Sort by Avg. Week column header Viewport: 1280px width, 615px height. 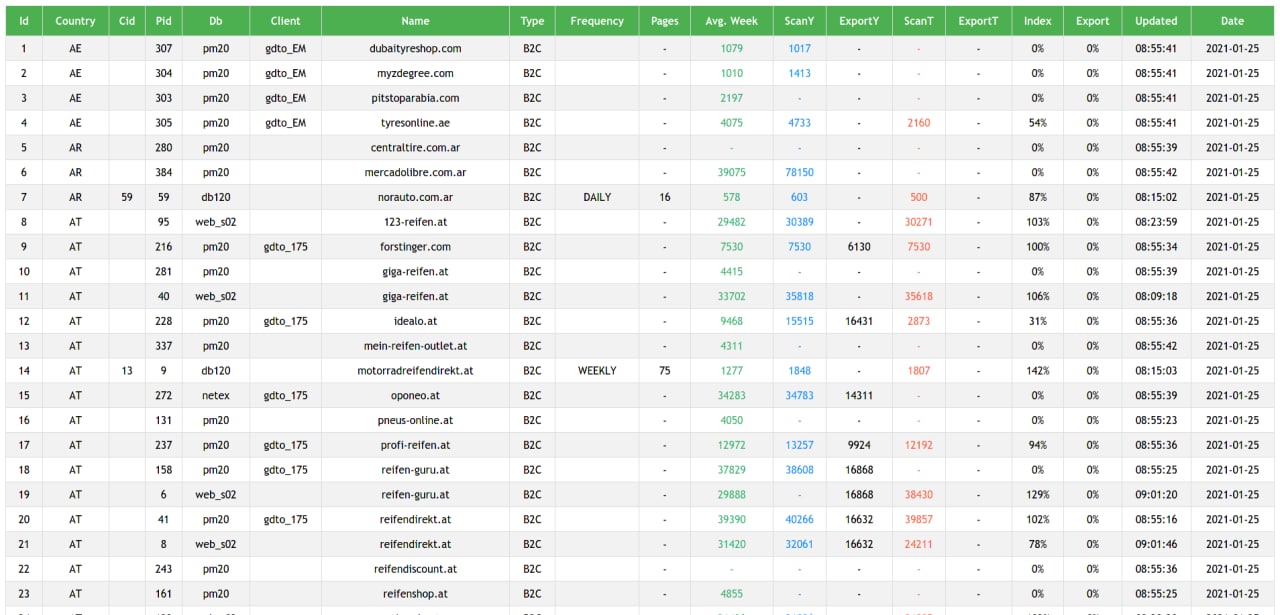click(x=732, y=21)
